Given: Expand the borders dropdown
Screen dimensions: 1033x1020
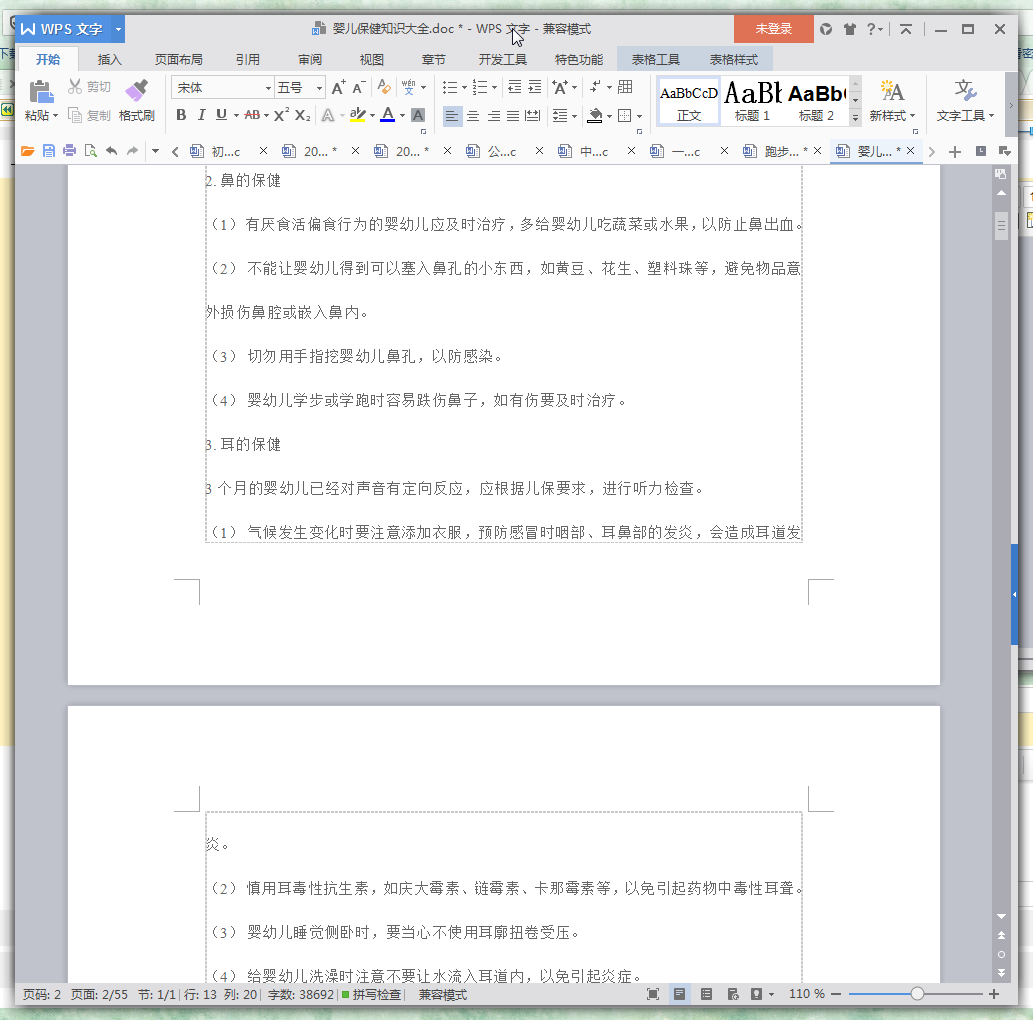Looking at the screenshot, I should 639,116.
